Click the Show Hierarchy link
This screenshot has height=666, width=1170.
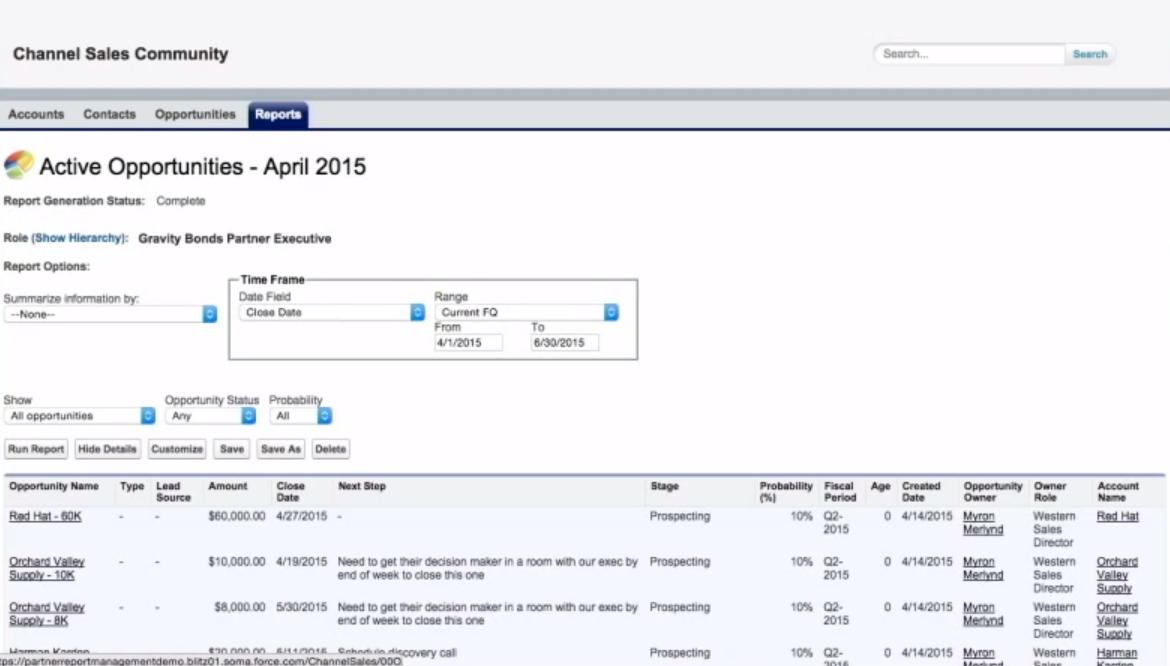[x=79, y=238]
